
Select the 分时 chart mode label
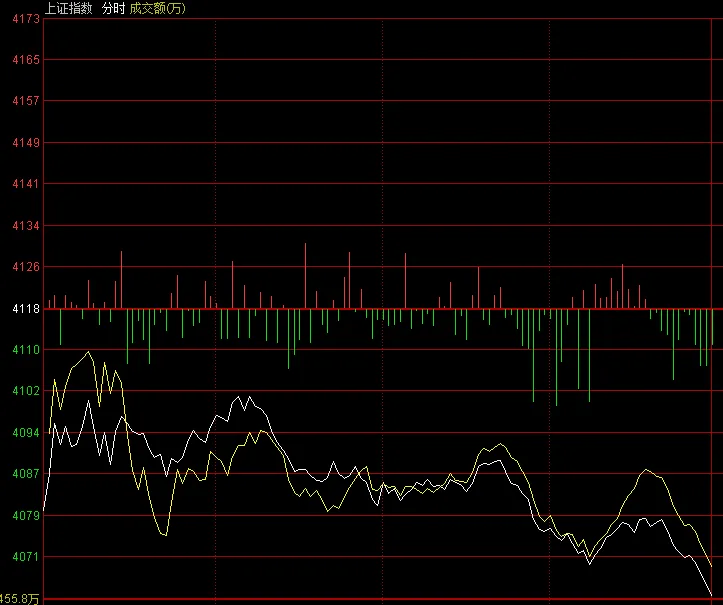click(113, 8)
